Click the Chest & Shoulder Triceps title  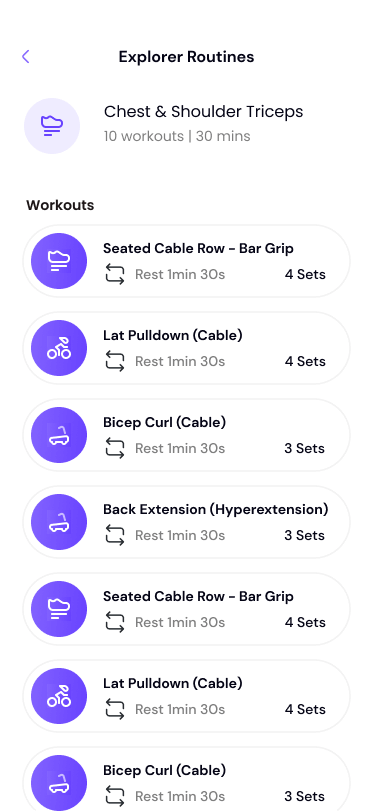[204, 112]
